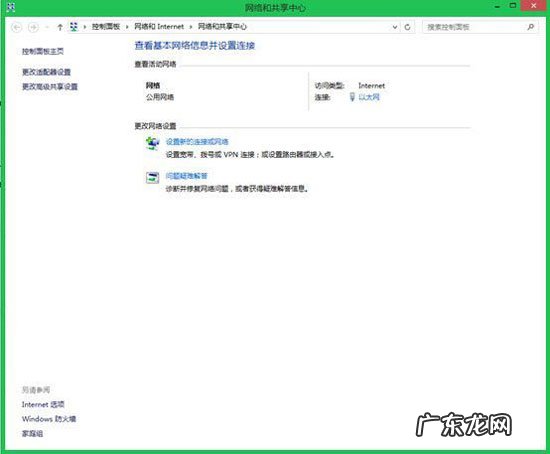Minimize the 网络和共享中心 window
Screen dimensions: 550x454
[x=497, y=6]
